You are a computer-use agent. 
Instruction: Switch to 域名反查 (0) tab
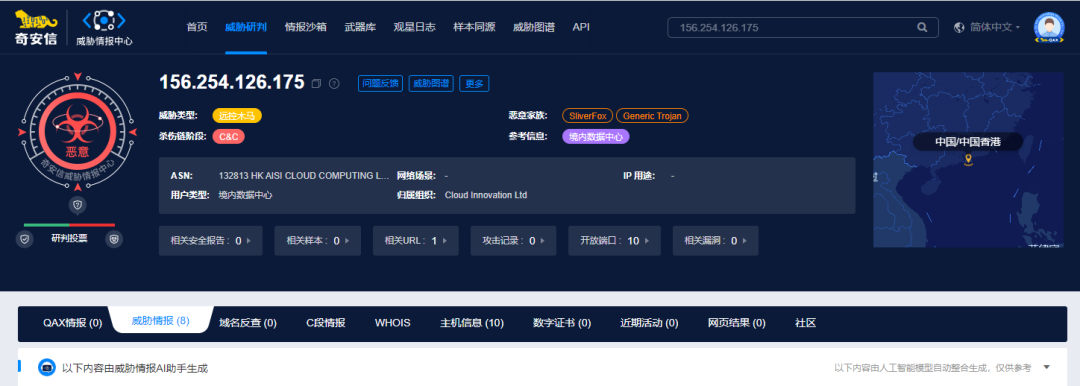coord(248,323)
